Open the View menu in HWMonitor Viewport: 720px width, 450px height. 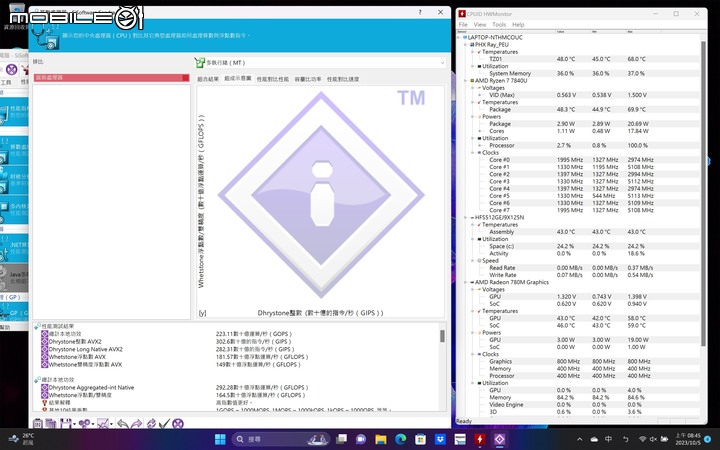tap(480, 24)
